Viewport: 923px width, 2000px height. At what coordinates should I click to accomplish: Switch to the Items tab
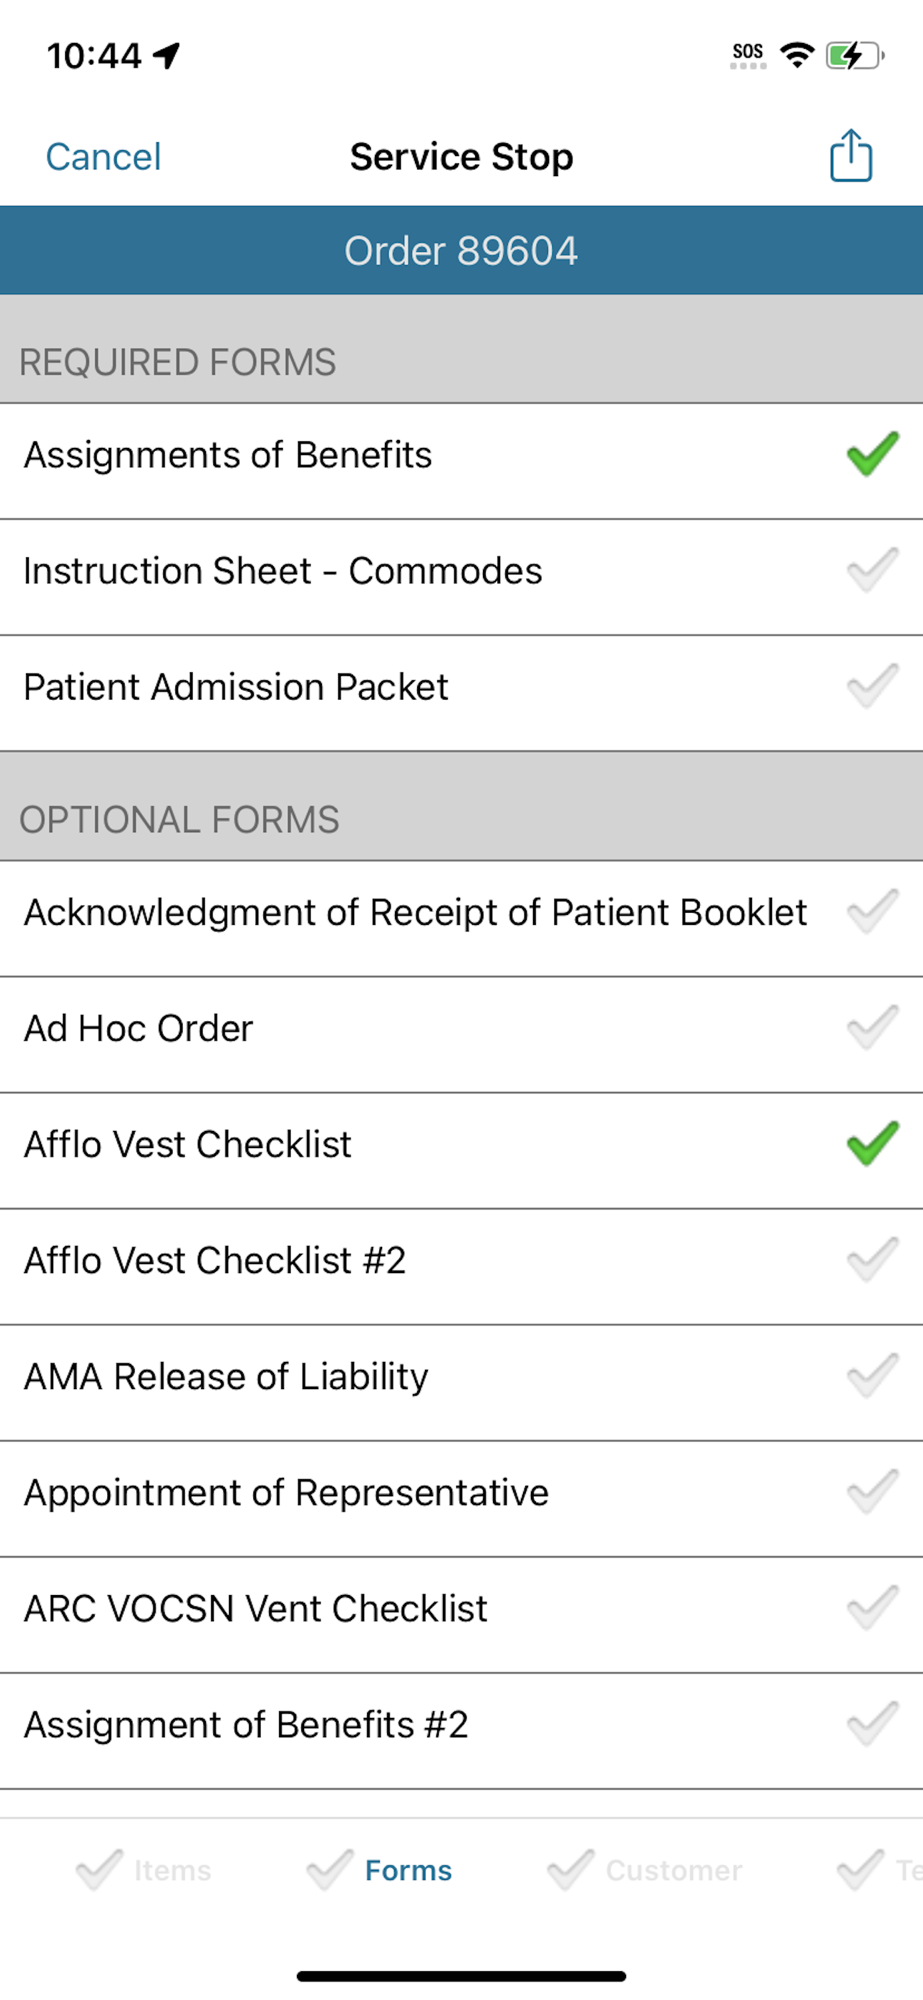[172, 1870]
